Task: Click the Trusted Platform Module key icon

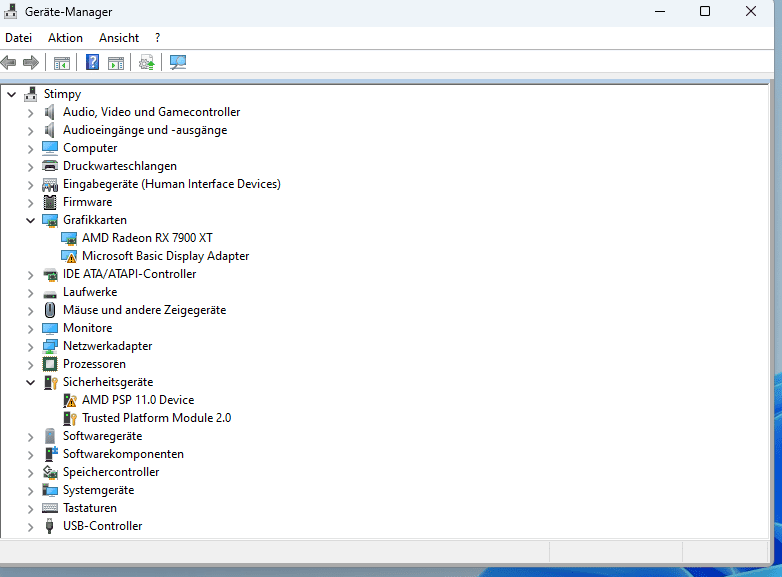Action: (x=70, y=418)
